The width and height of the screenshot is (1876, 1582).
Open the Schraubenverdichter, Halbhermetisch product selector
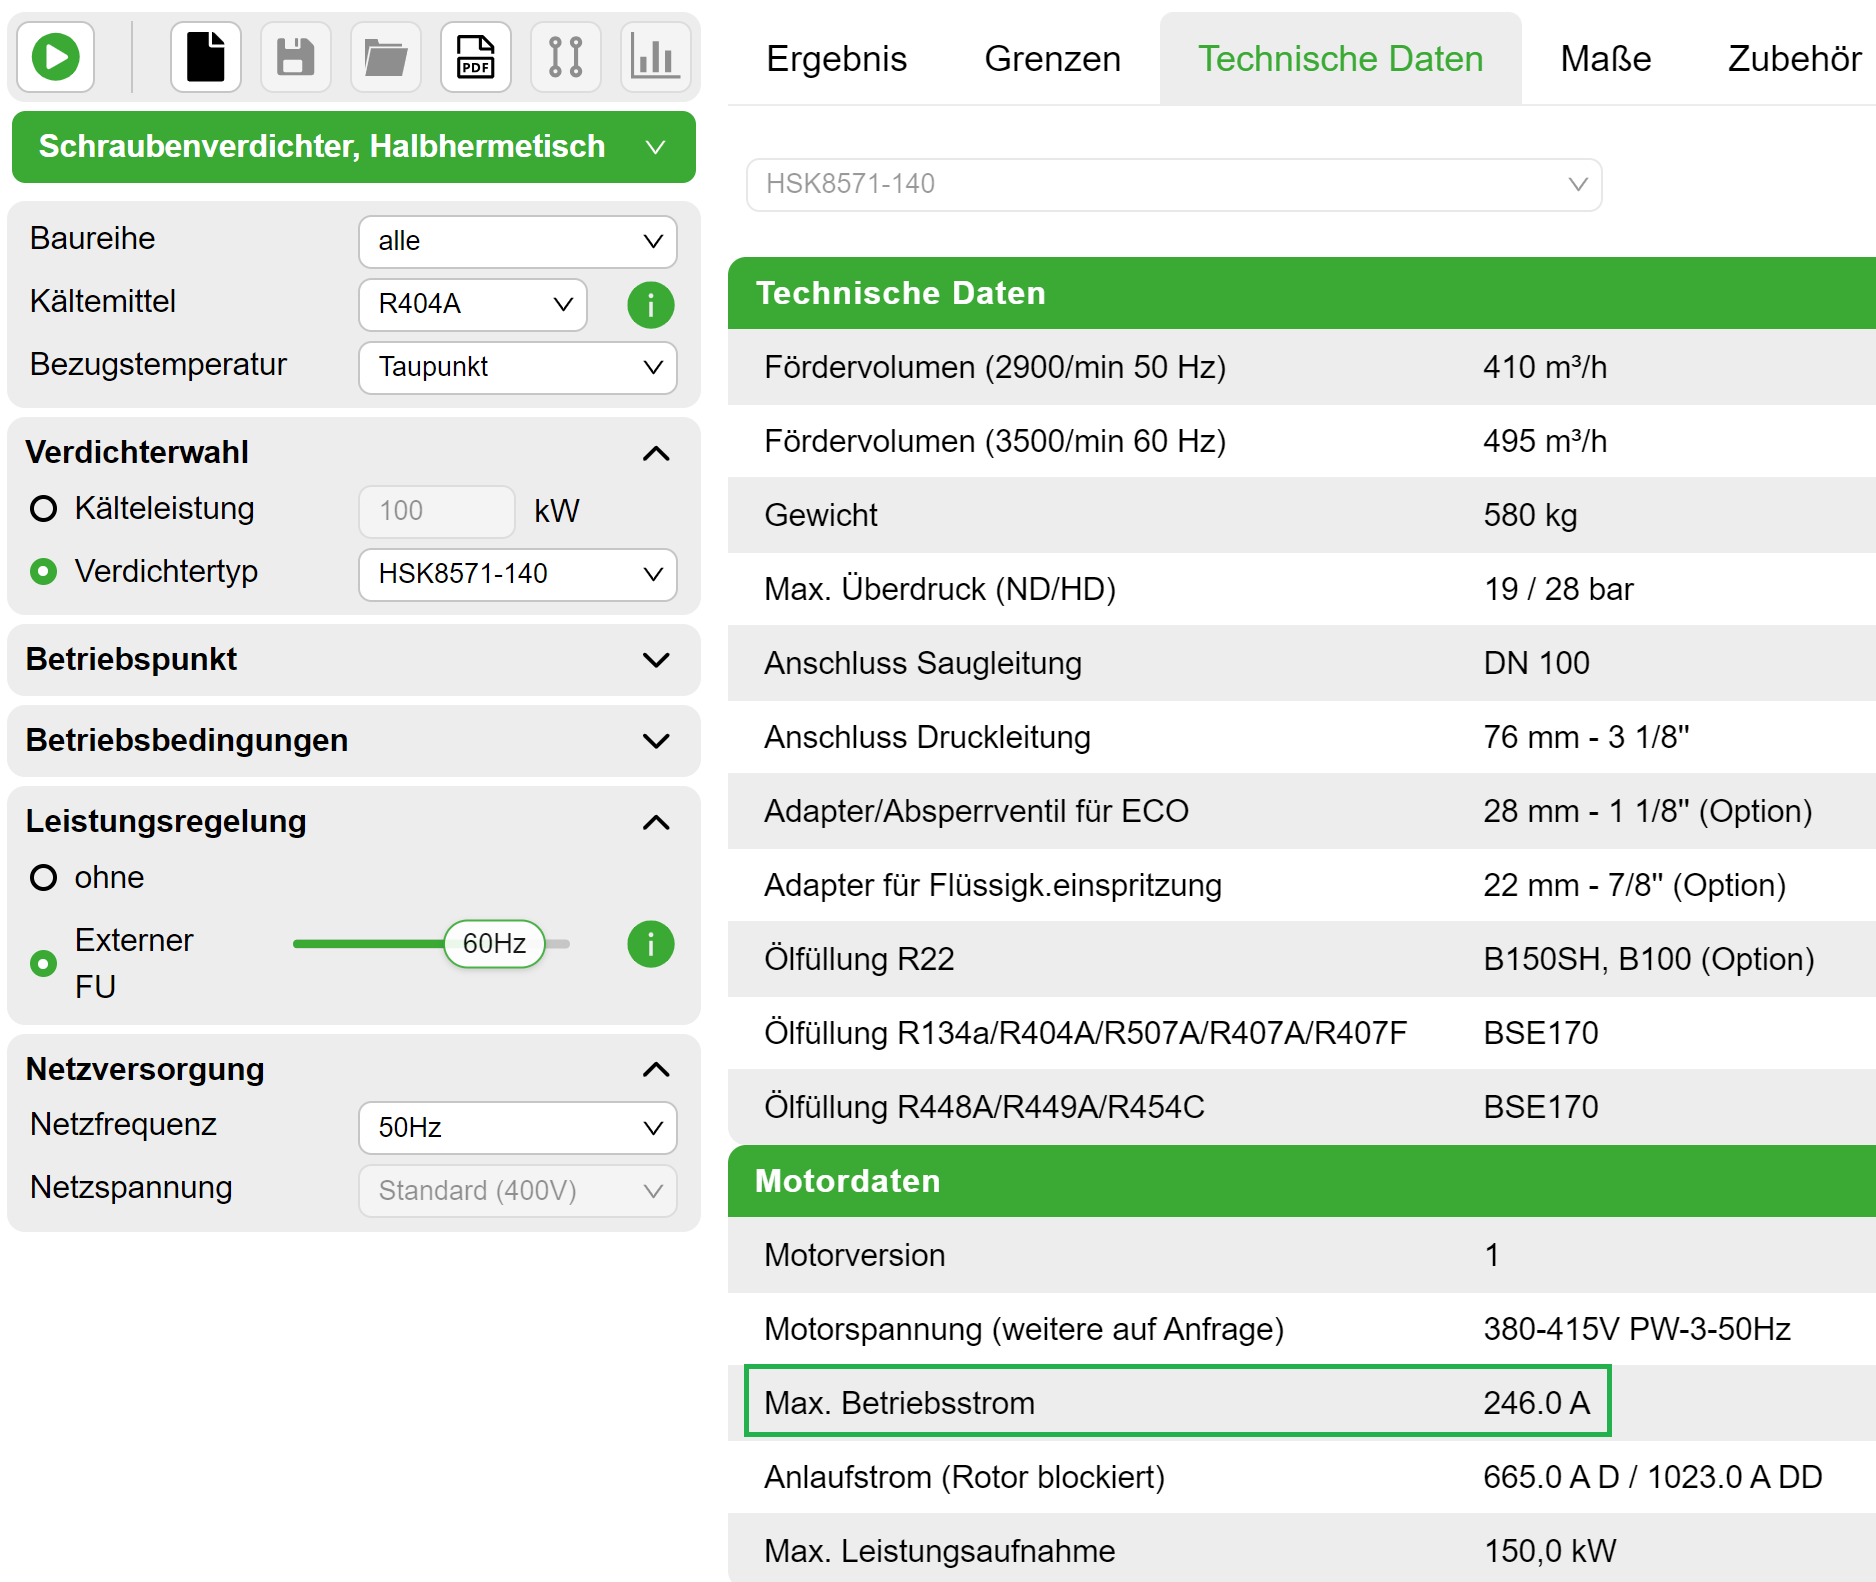(352, 146)
